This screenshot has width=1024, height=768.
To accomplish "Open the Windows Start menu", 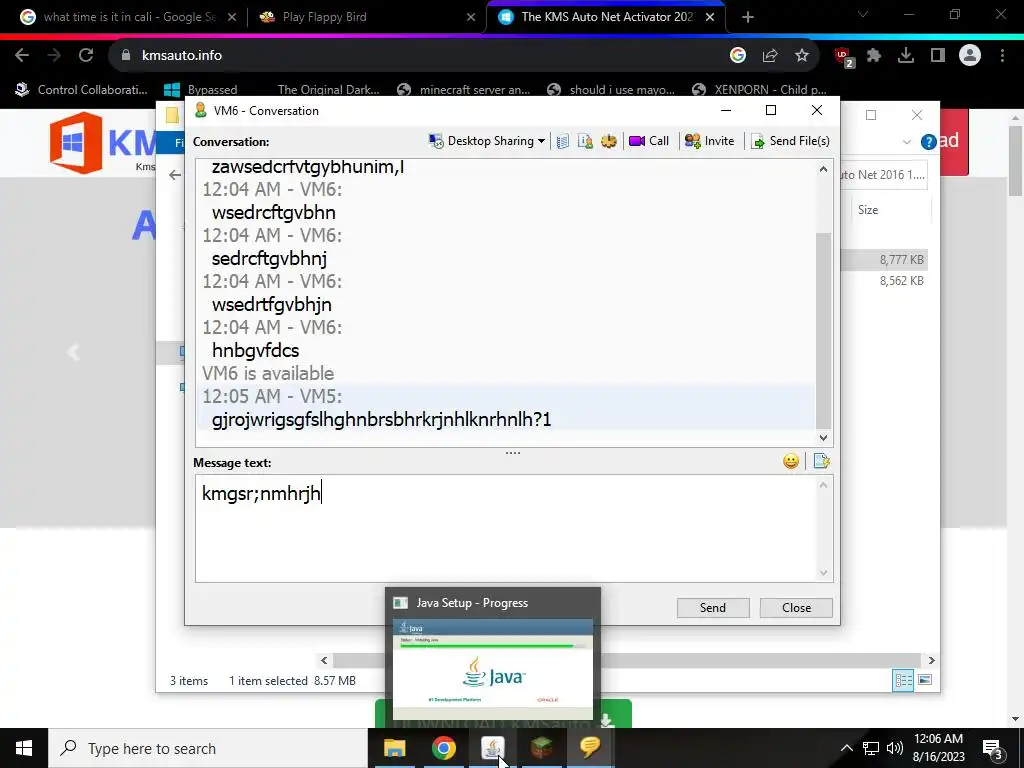I will pos(24,748).
